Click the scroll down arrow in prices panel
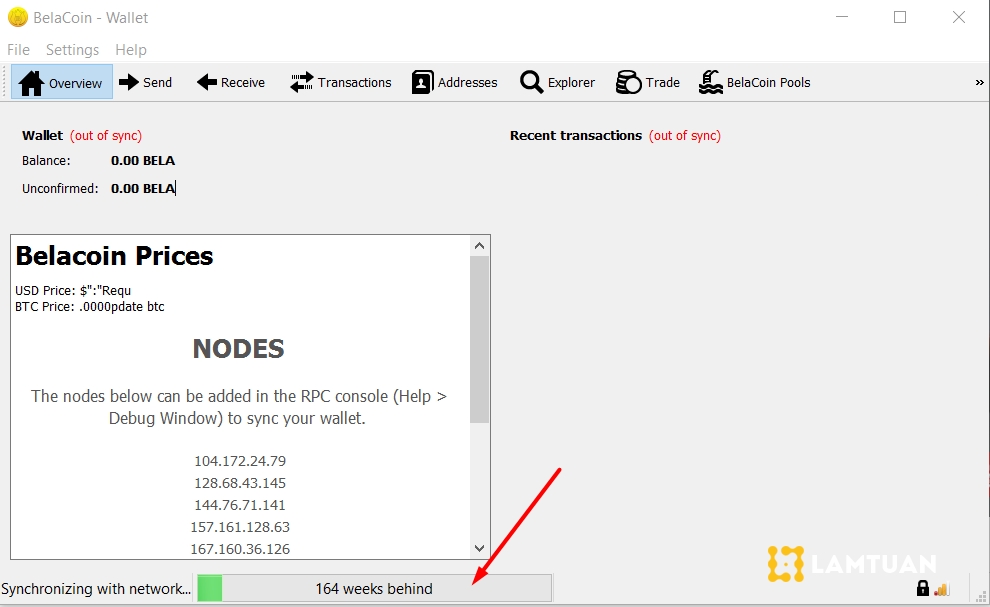The width and height of the screenshot is (990, 607). (479, 548)
